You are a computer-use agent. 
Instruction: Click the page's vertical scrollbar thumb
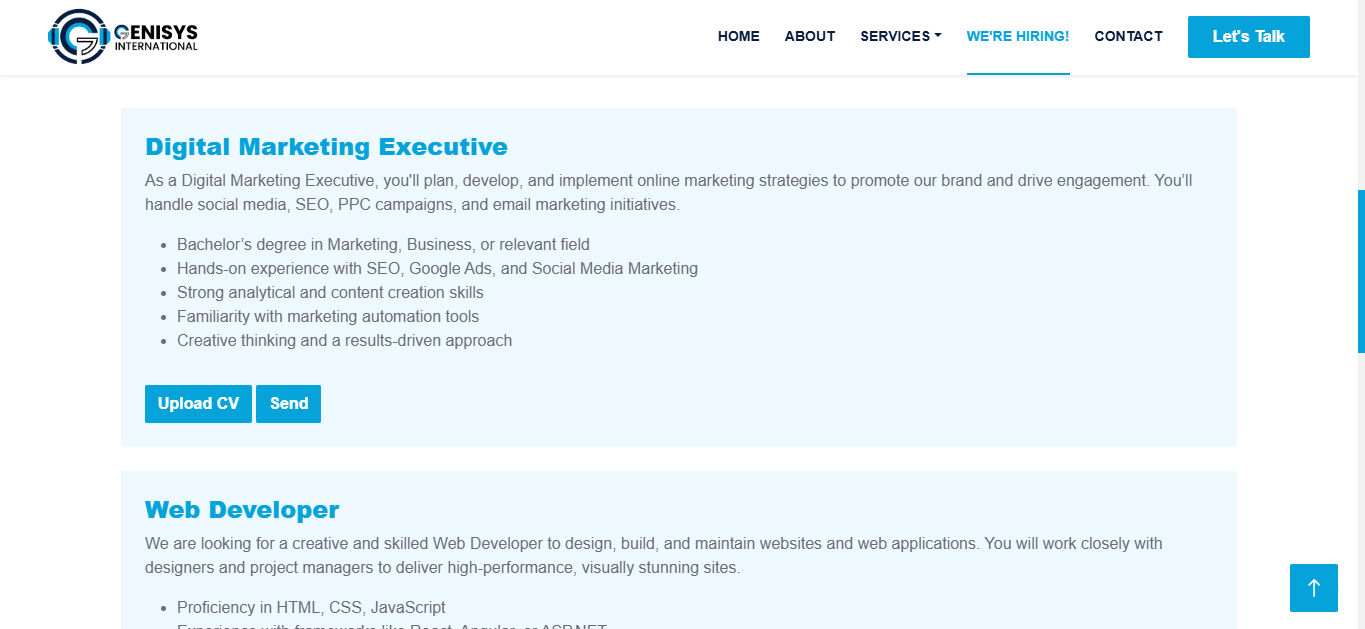tap(1360, 270)
